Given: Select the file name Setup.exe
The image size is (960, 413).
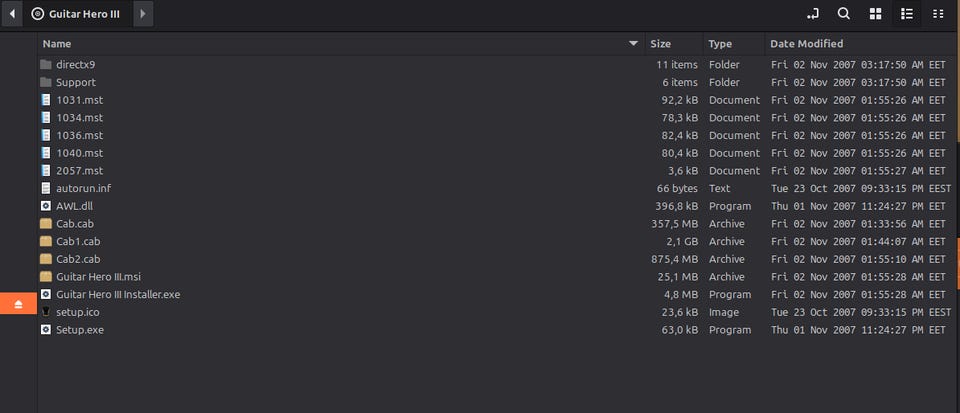Looking at the screenshot, I should coord(80,330).
